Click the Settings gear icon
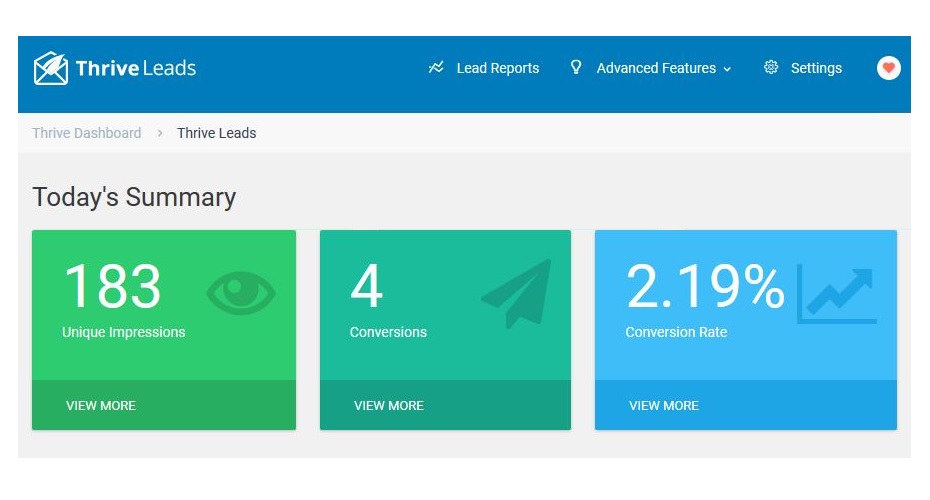930x500 pixels. (770, 67)
